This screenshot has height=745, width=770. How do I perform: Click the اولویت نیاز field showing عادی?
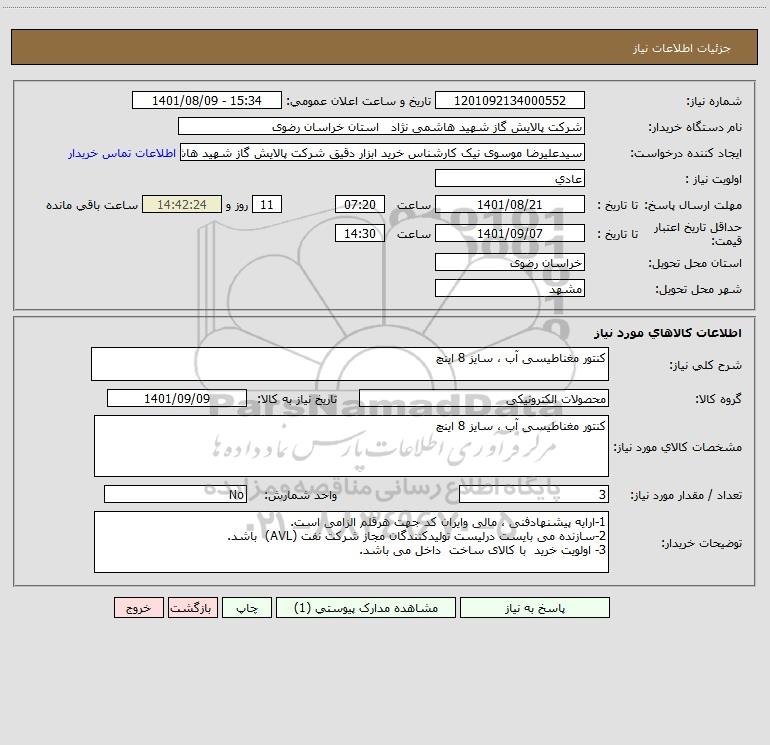point(510,178)
